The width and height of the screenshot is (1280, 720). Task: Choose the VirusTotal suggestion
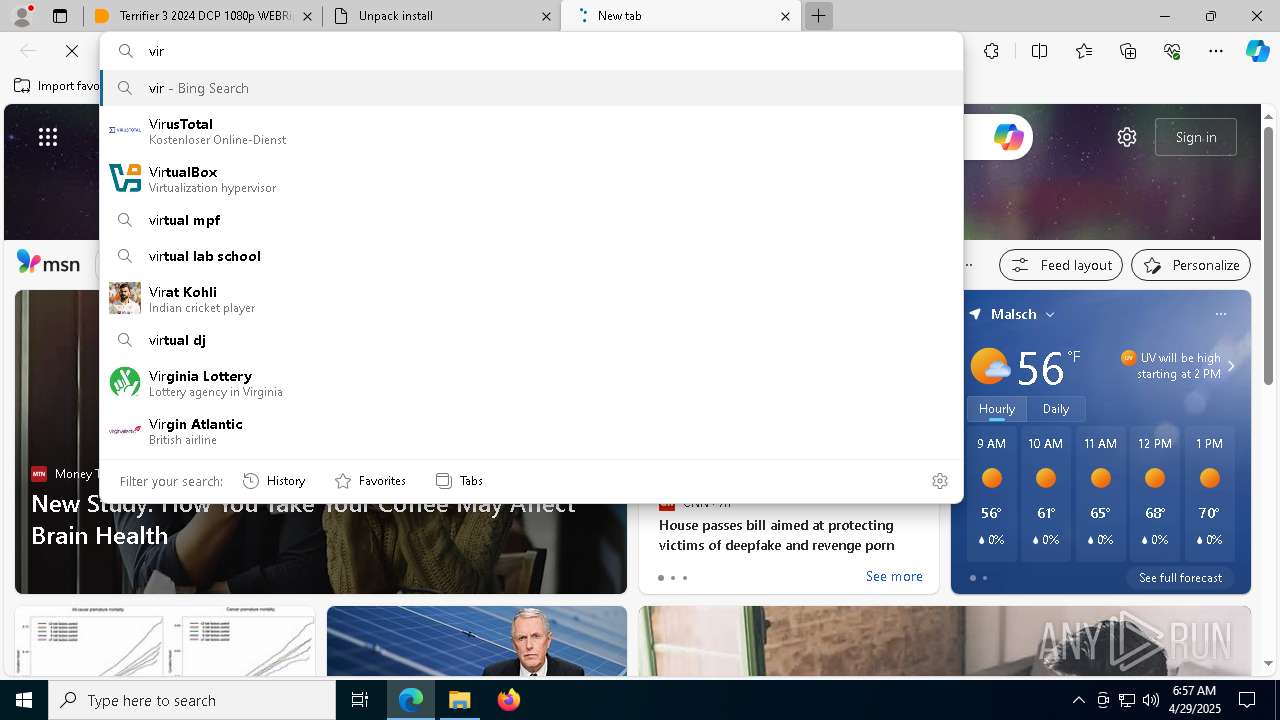tap(531, 131)
